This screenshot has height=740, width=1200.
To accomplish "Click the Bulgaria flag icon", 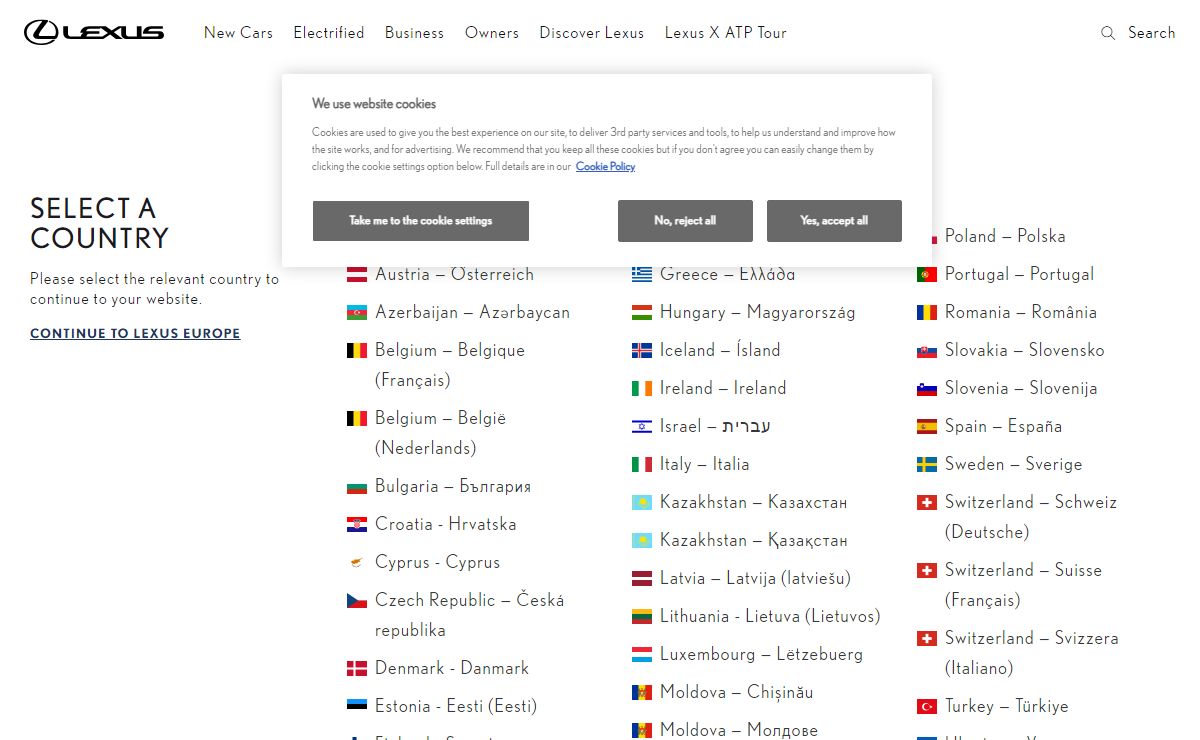I will click(357, 486).
